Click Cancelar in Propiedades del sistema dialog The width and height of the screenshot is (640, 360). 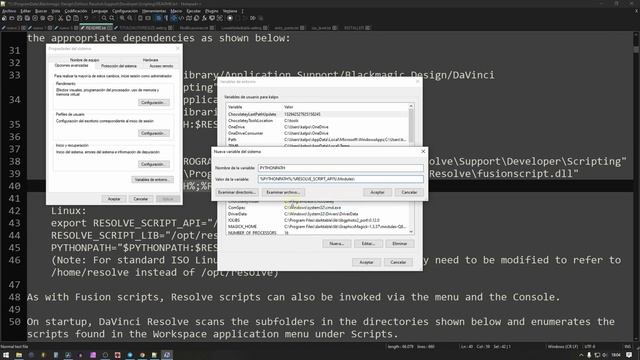coord(141,199)
